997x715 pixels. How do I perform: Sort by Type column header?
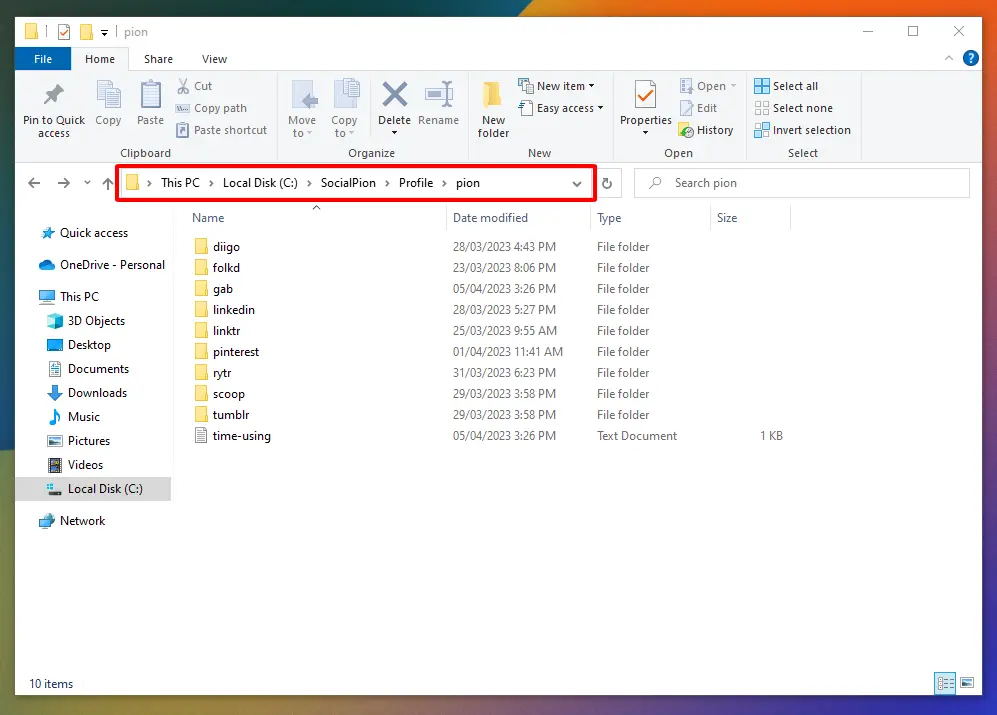point(650,218)
